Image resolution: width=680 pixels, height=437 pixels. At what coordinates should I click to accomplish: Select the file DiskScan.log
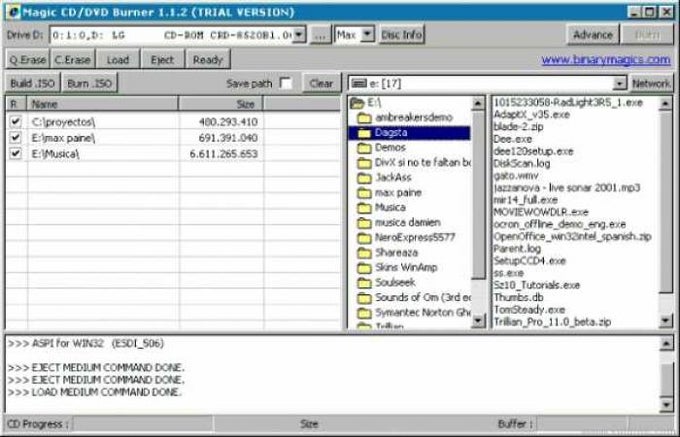(522, 163)
